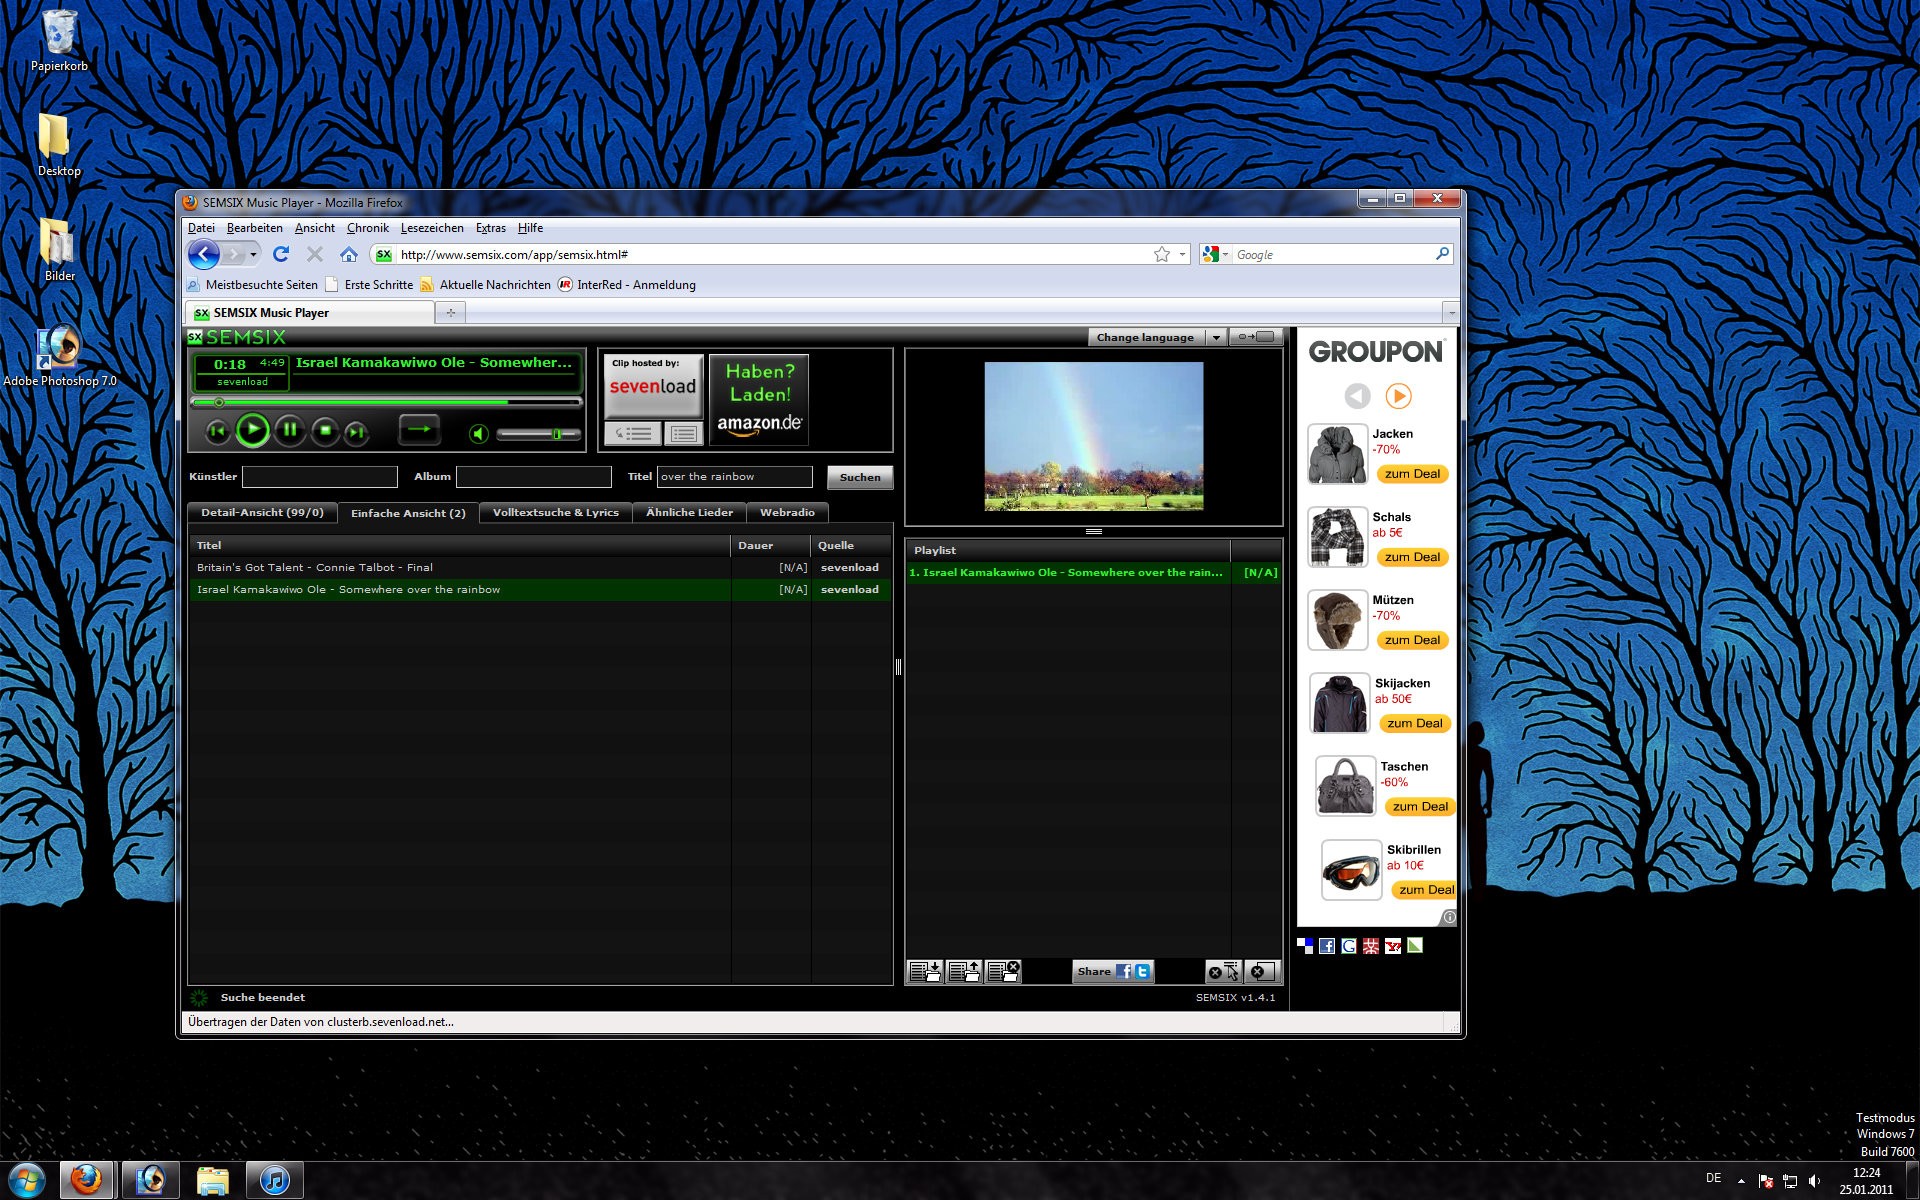Clear the whole playlist icon
This screenshot has width=1920, height=1200.
(x=1262, y=971)
